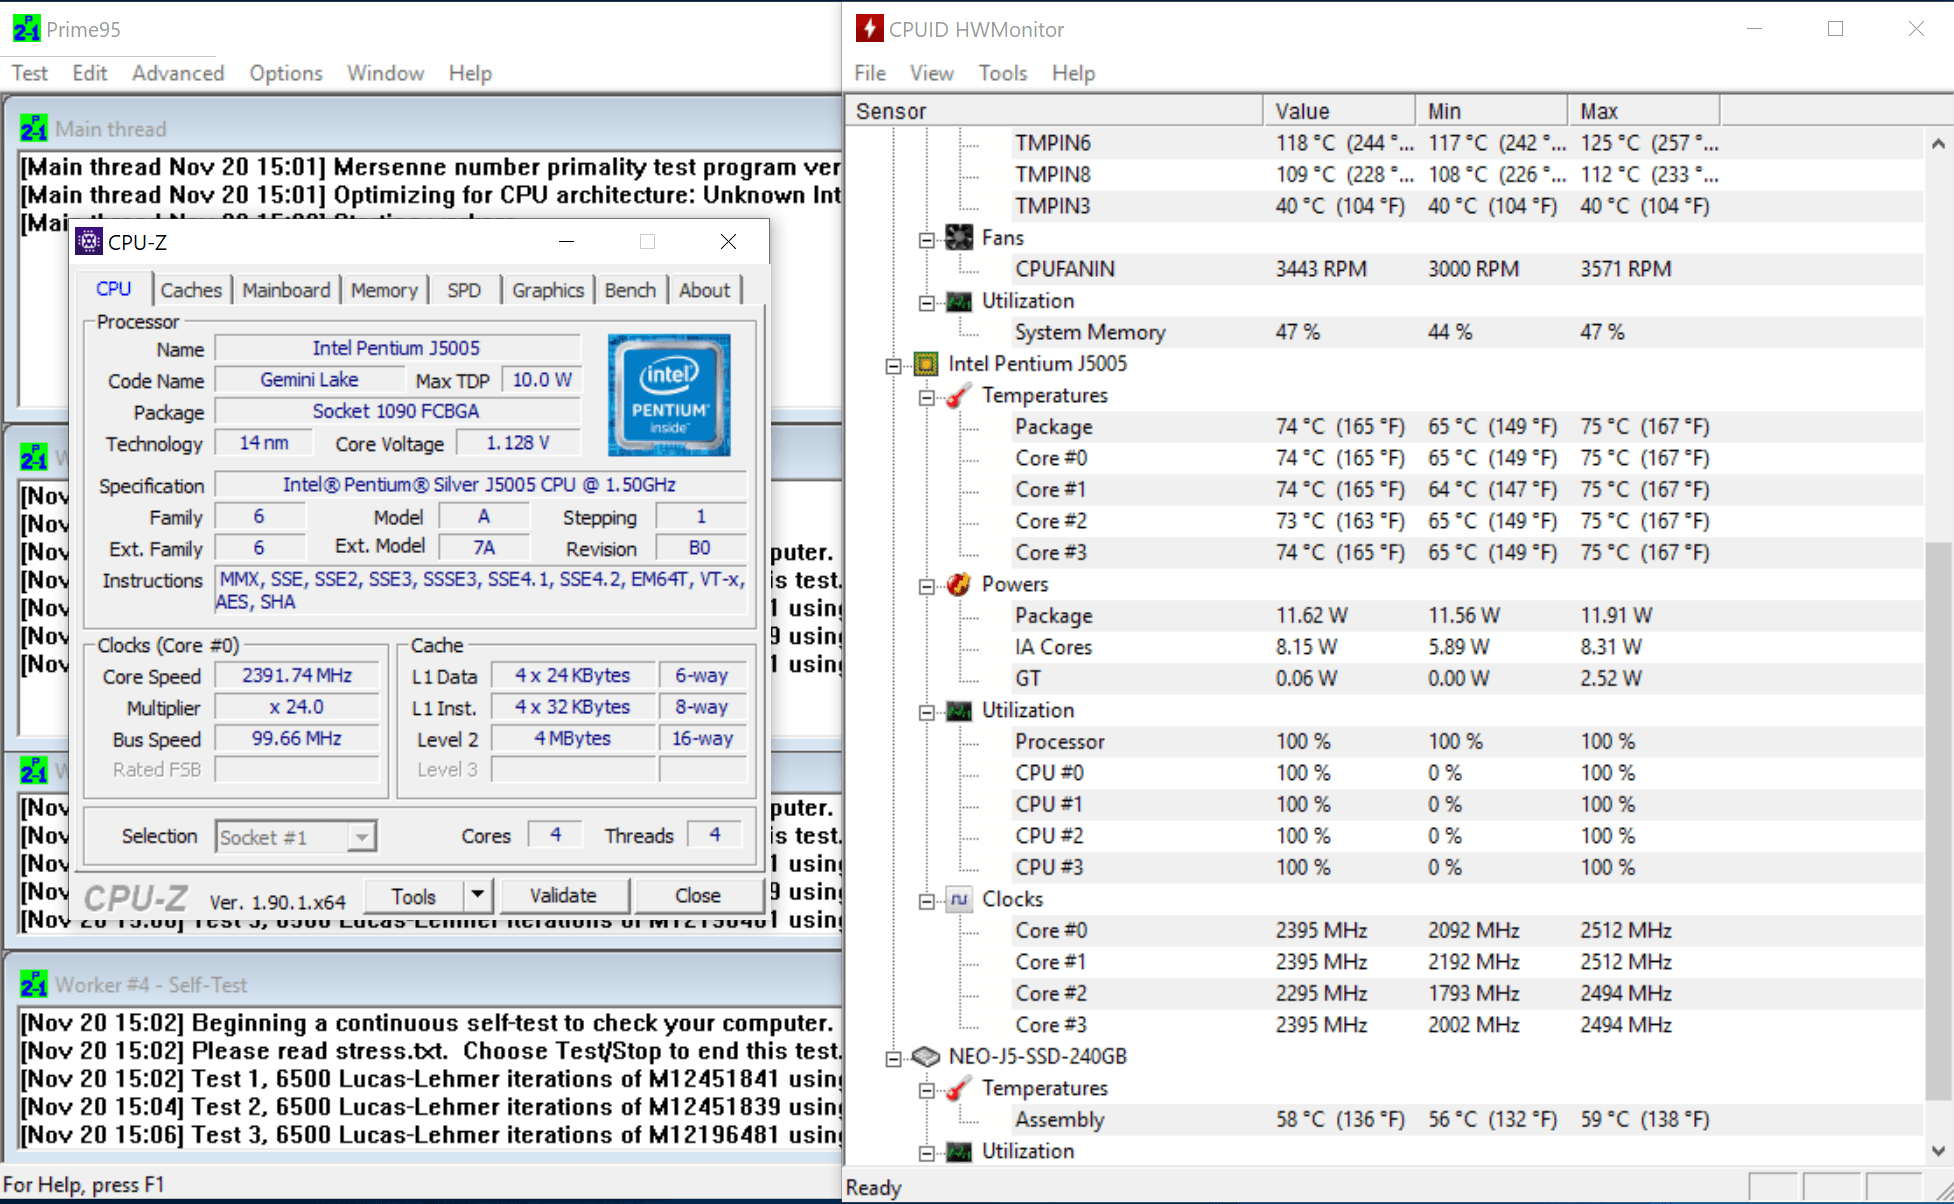The width and height of the screenshot is (1954, 1204).
Task: Click the Min column header in HWMonitor
Action: pyautogui.click(x=1492, y=111)
